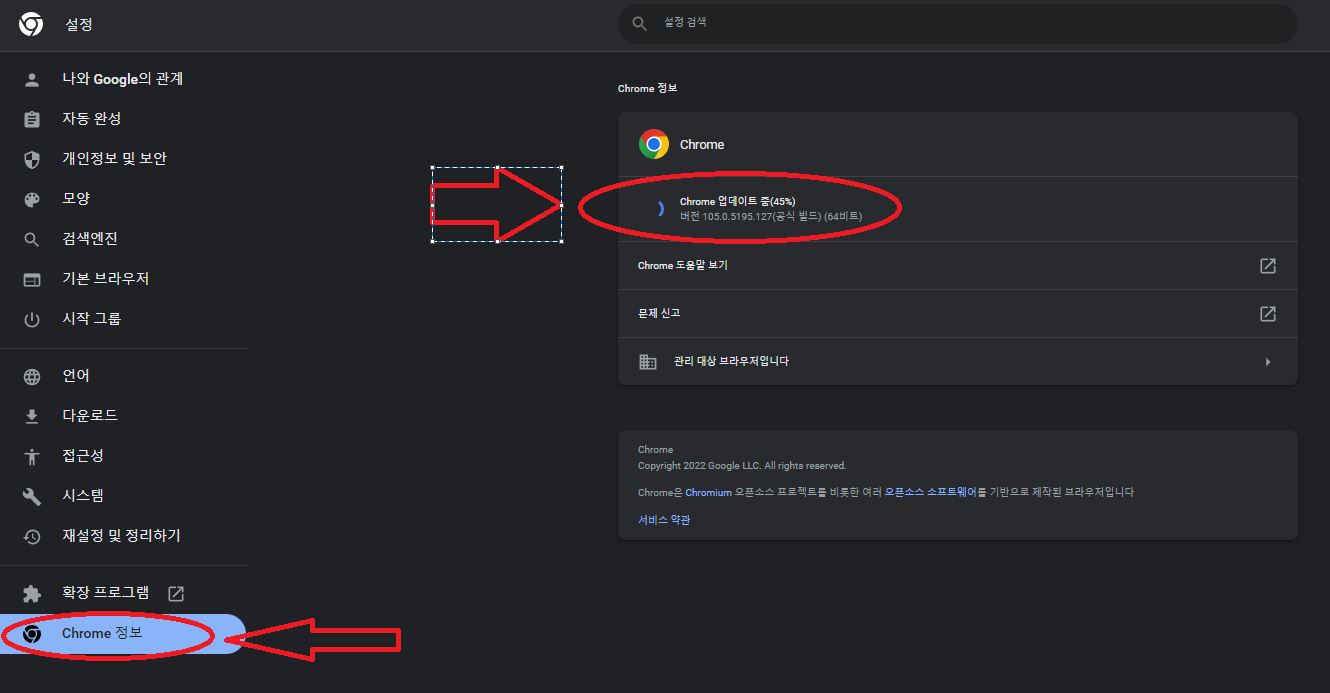Open the Chrome 도움말 보기 link row

tap(957, 266)
